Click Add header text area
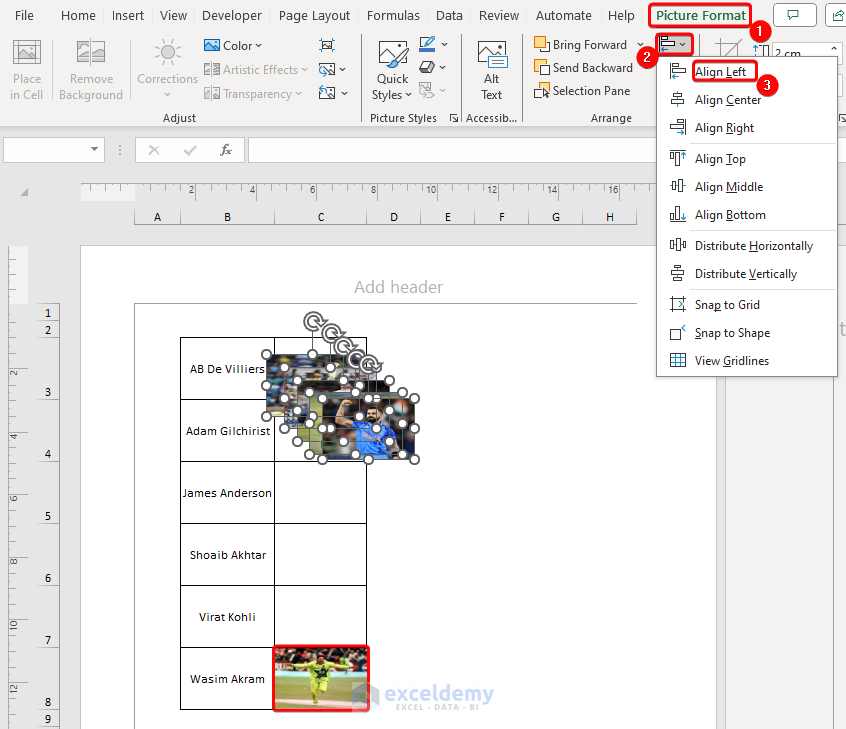This screenshot has width=846, height=729. [x=398, y=287]
